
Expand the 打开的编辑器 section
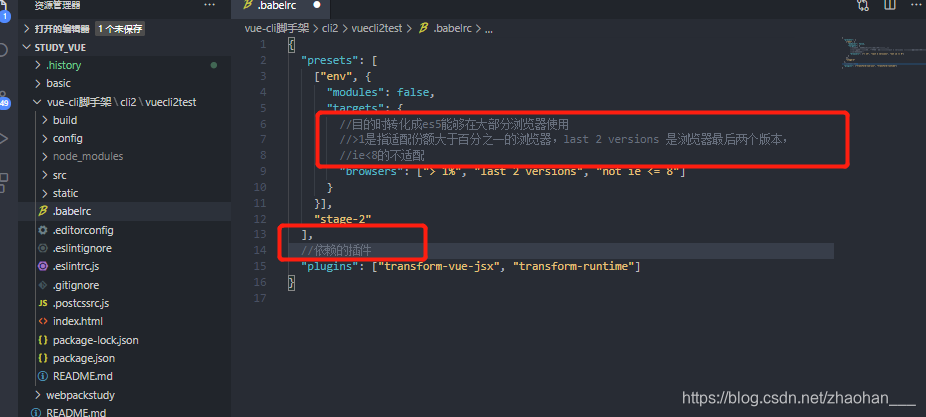27,28
